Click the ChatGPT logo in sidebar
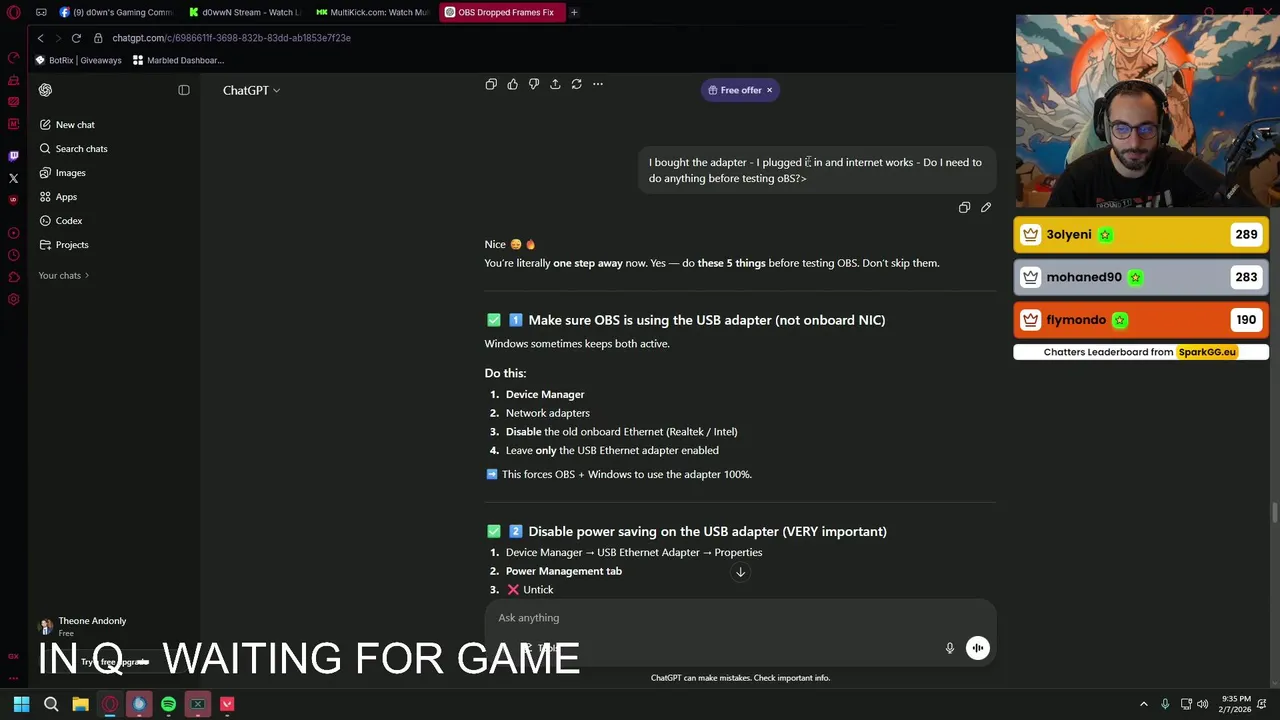Viewport: 1280px width, 720px height. pyautogui.click(x=45, y=90)
